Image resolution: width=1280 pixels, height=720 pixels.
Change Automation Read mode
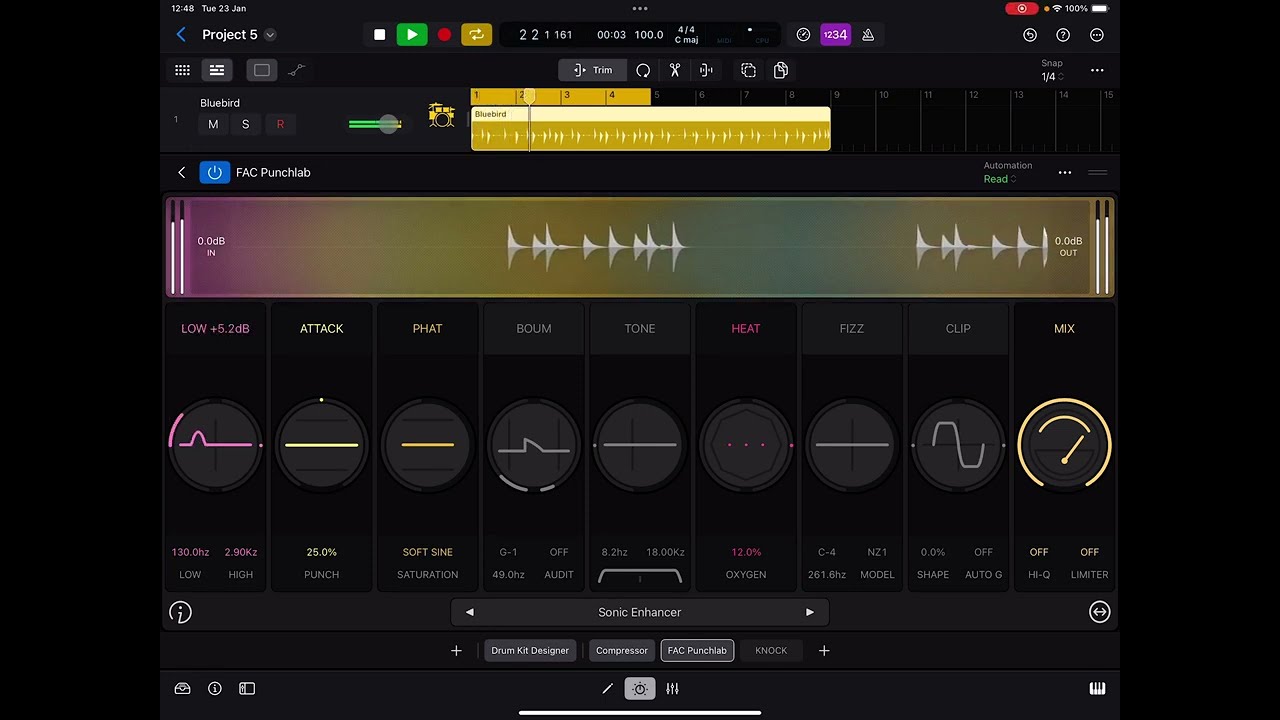pyautogui.click(x=1000, y=179)
